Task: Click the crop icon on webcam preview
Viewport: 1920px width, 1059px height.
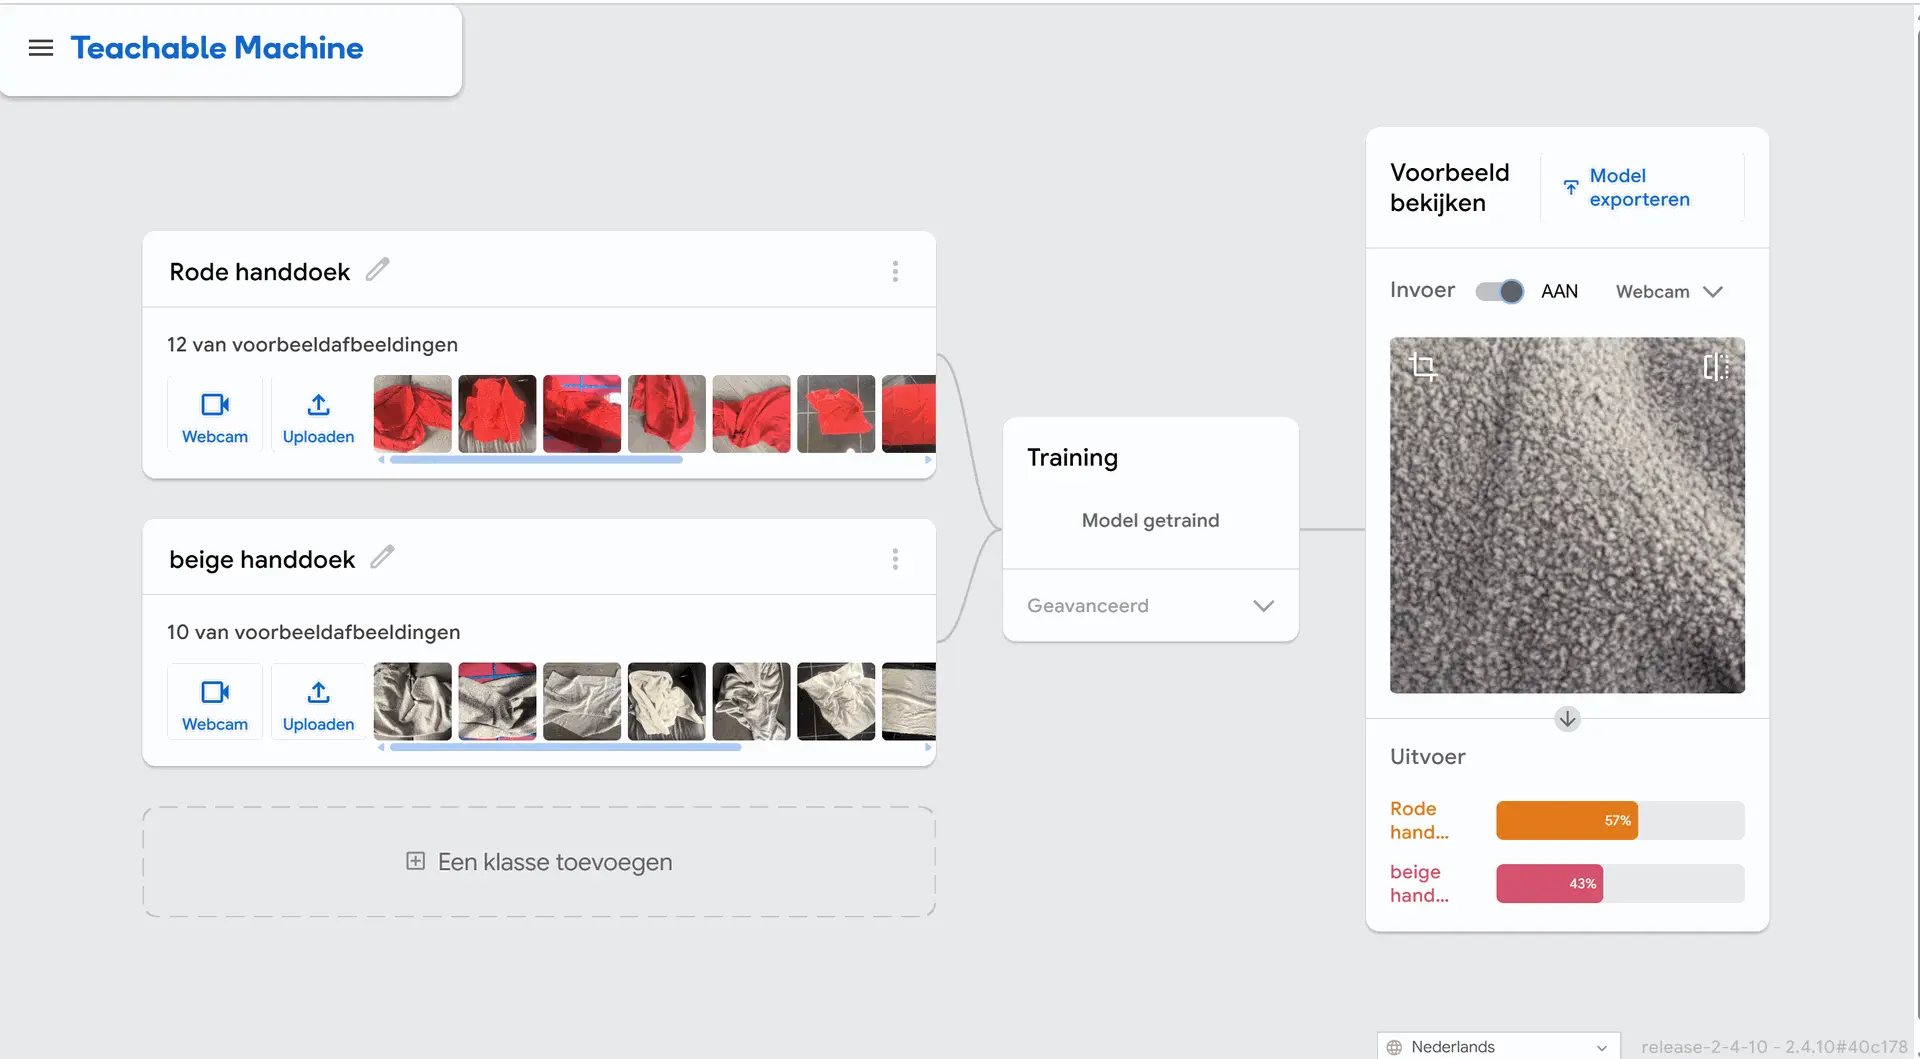Action: (1423, 367)
